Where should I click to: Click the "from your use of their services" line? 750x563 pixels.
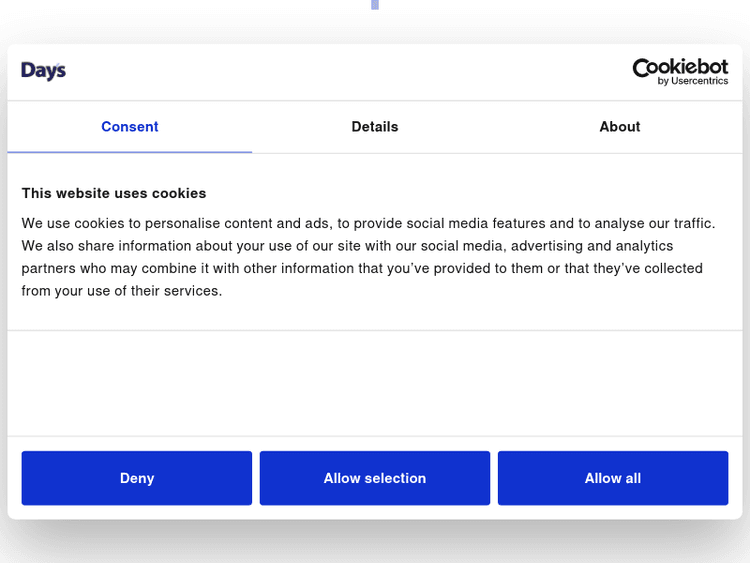click(x=122, y=291)
